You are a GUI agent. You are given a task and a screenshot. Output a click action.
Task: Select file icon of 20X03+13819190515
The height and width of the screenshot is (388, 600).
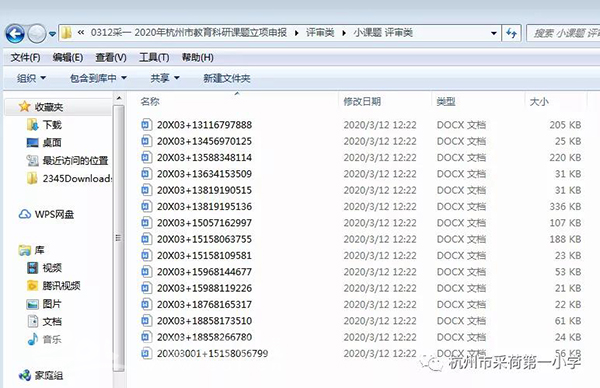click(146, 190)
